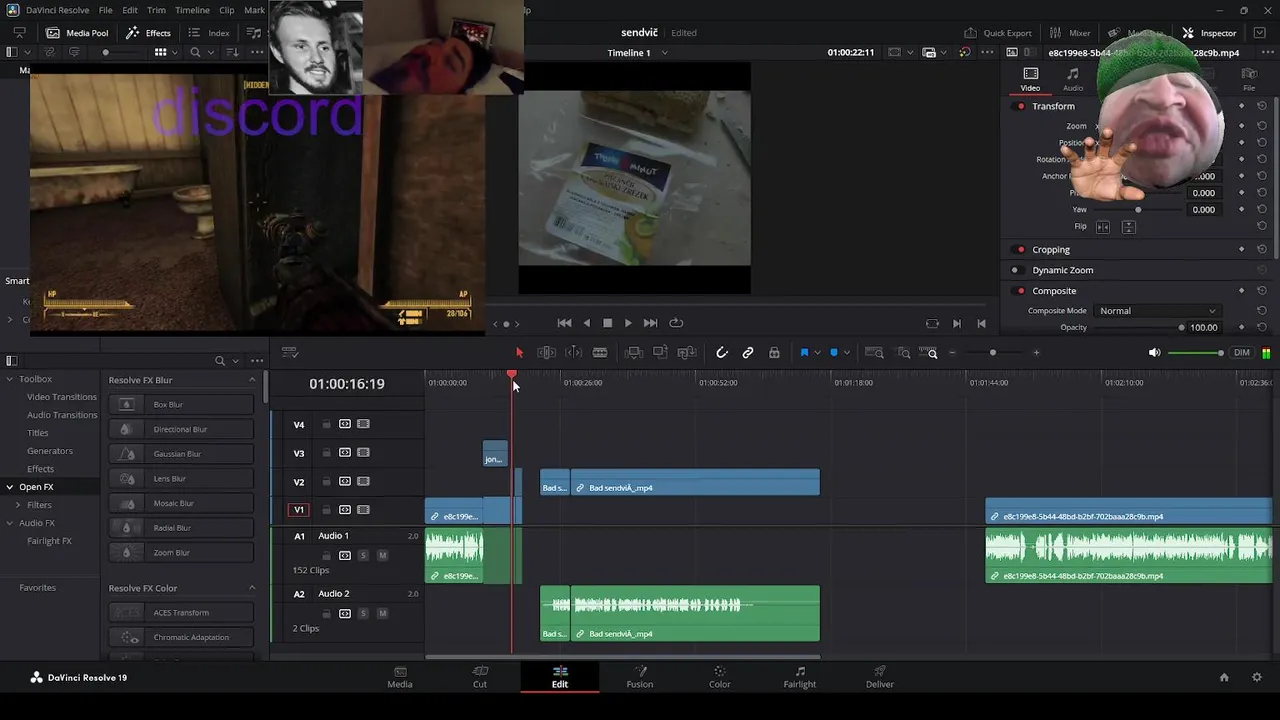The width and height of the screenshot is (1280, 720).
Task: Add a blue flag to the clip
Action: click(x=804, y=352)
